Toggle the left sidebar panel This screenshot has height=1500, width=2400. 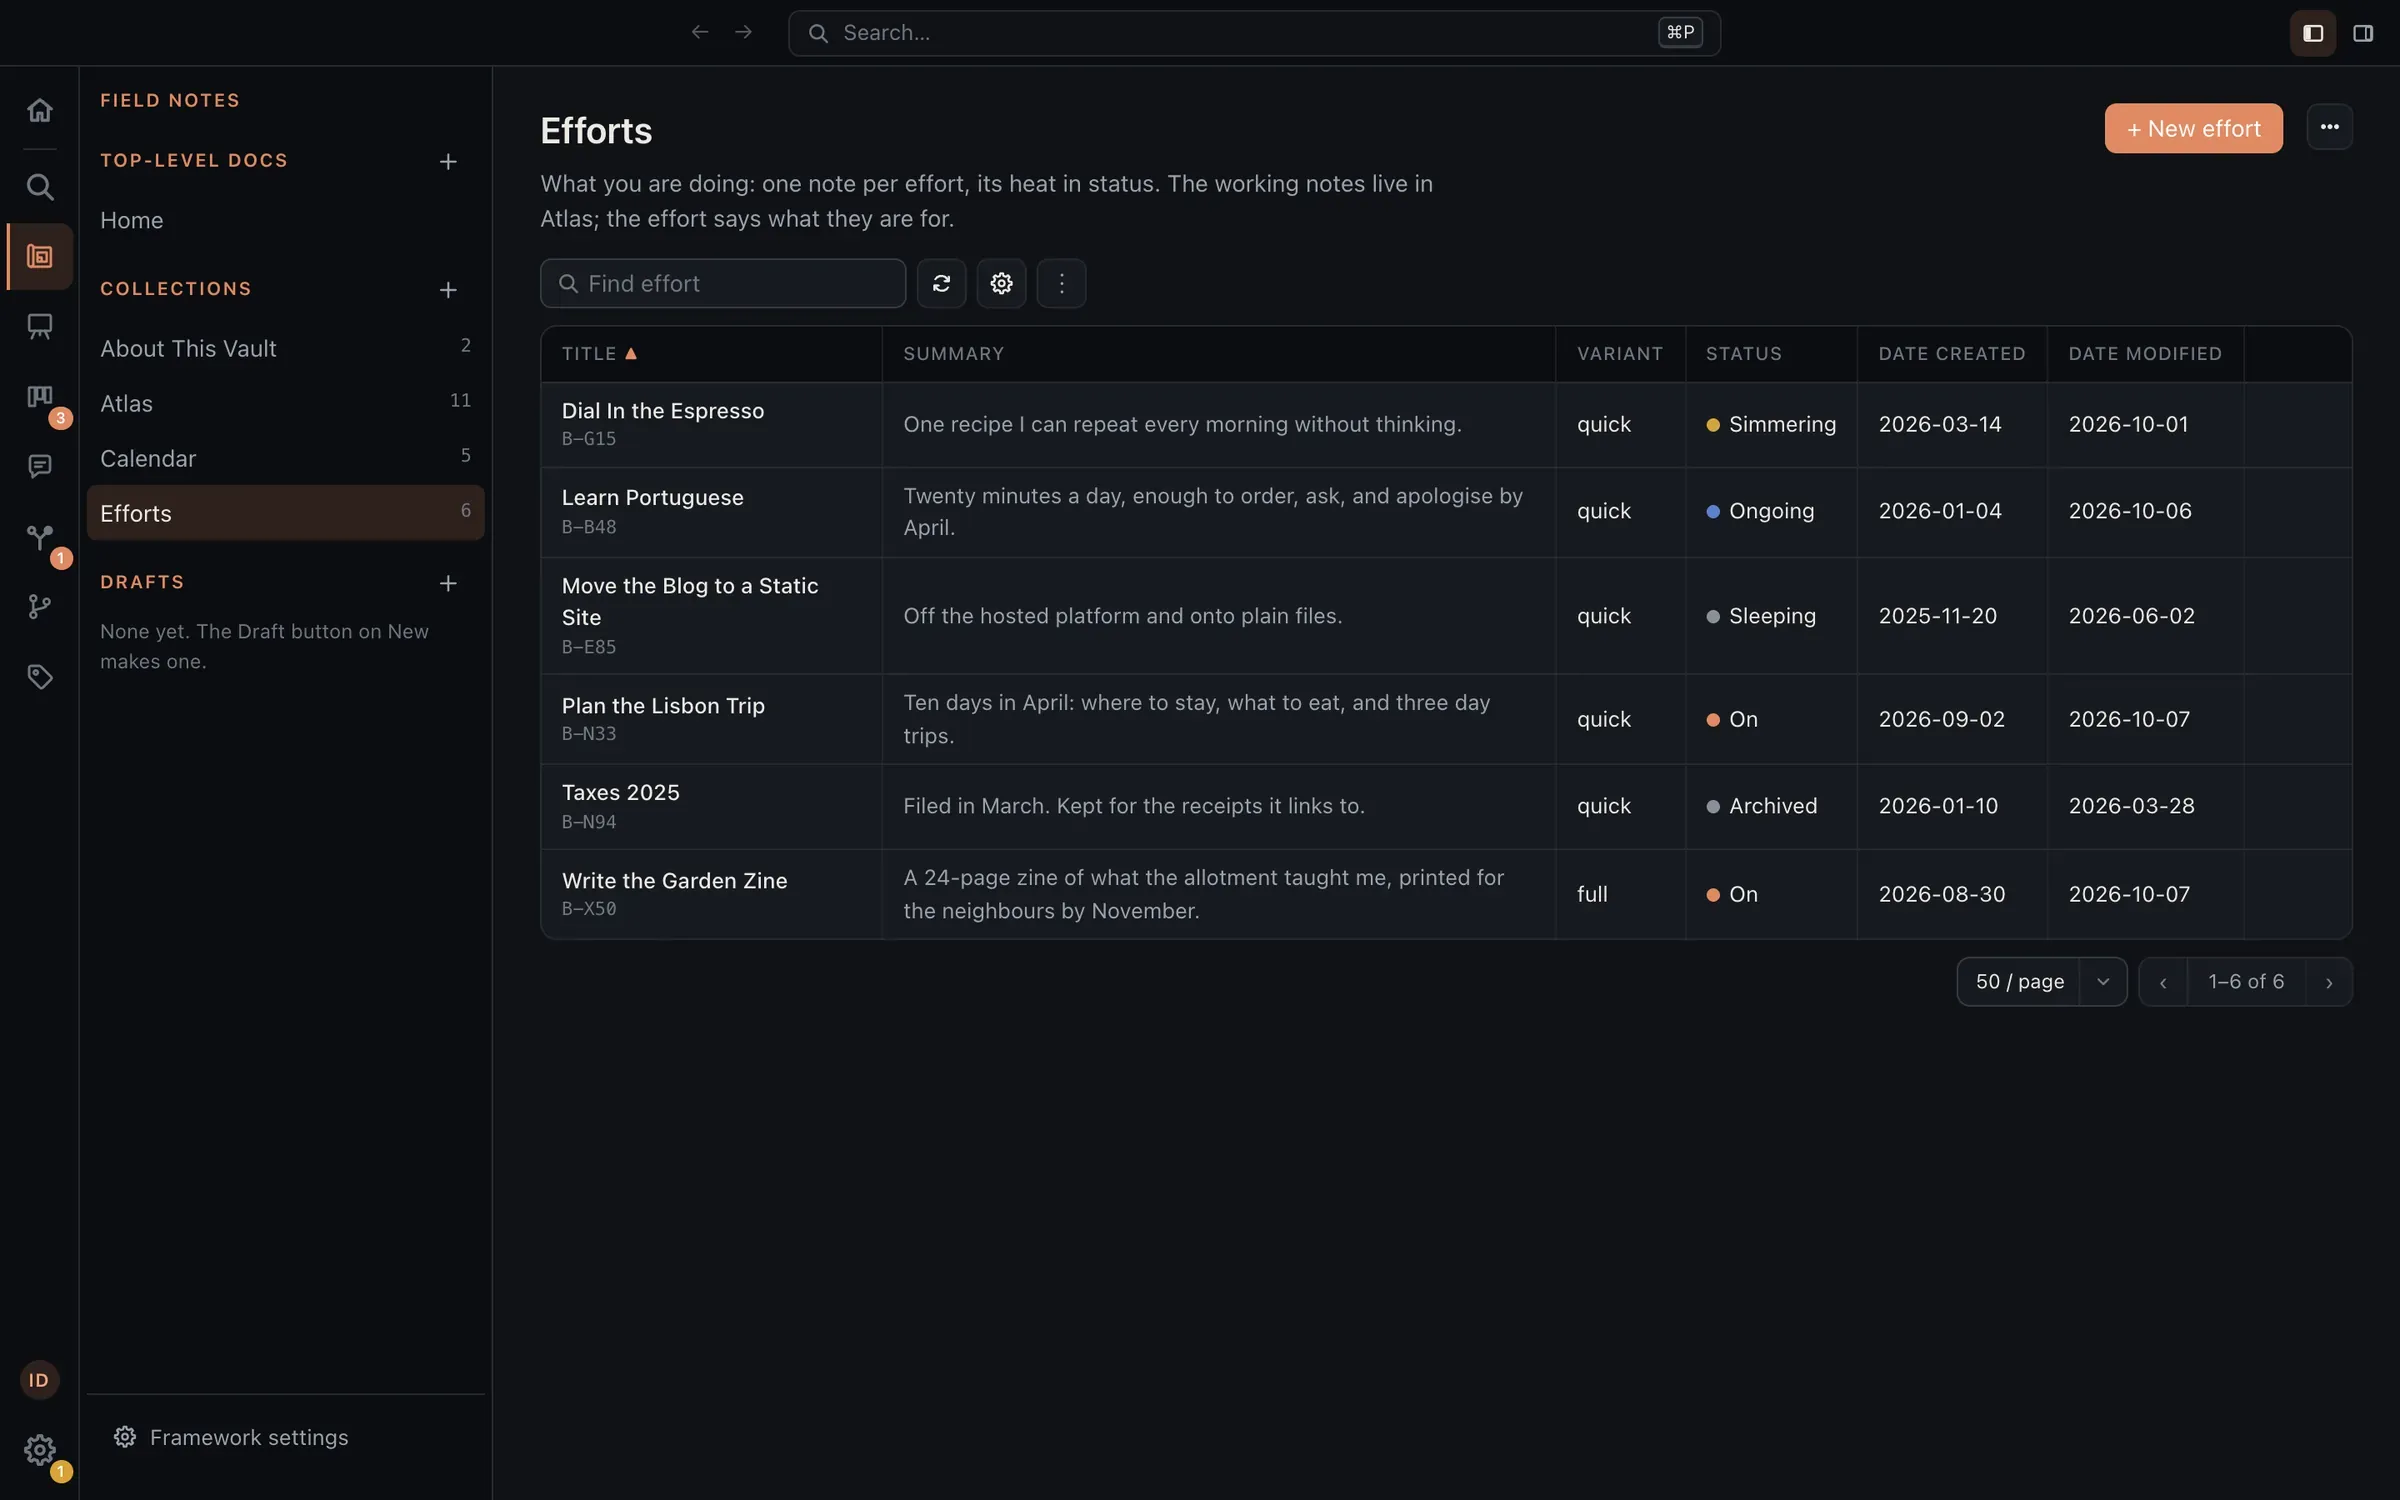[2312, 33]
